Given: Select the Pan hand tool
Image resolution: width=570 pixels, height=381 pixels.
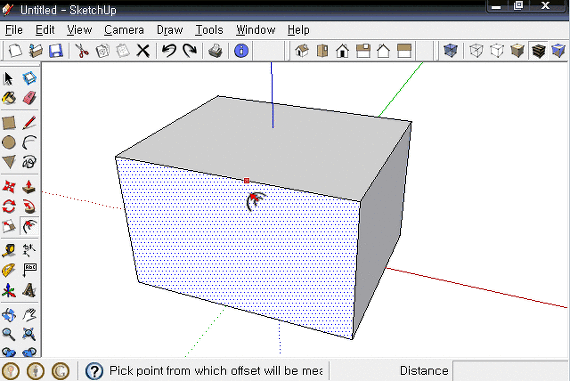Looking at the screenshot, I should coord(29,315).
